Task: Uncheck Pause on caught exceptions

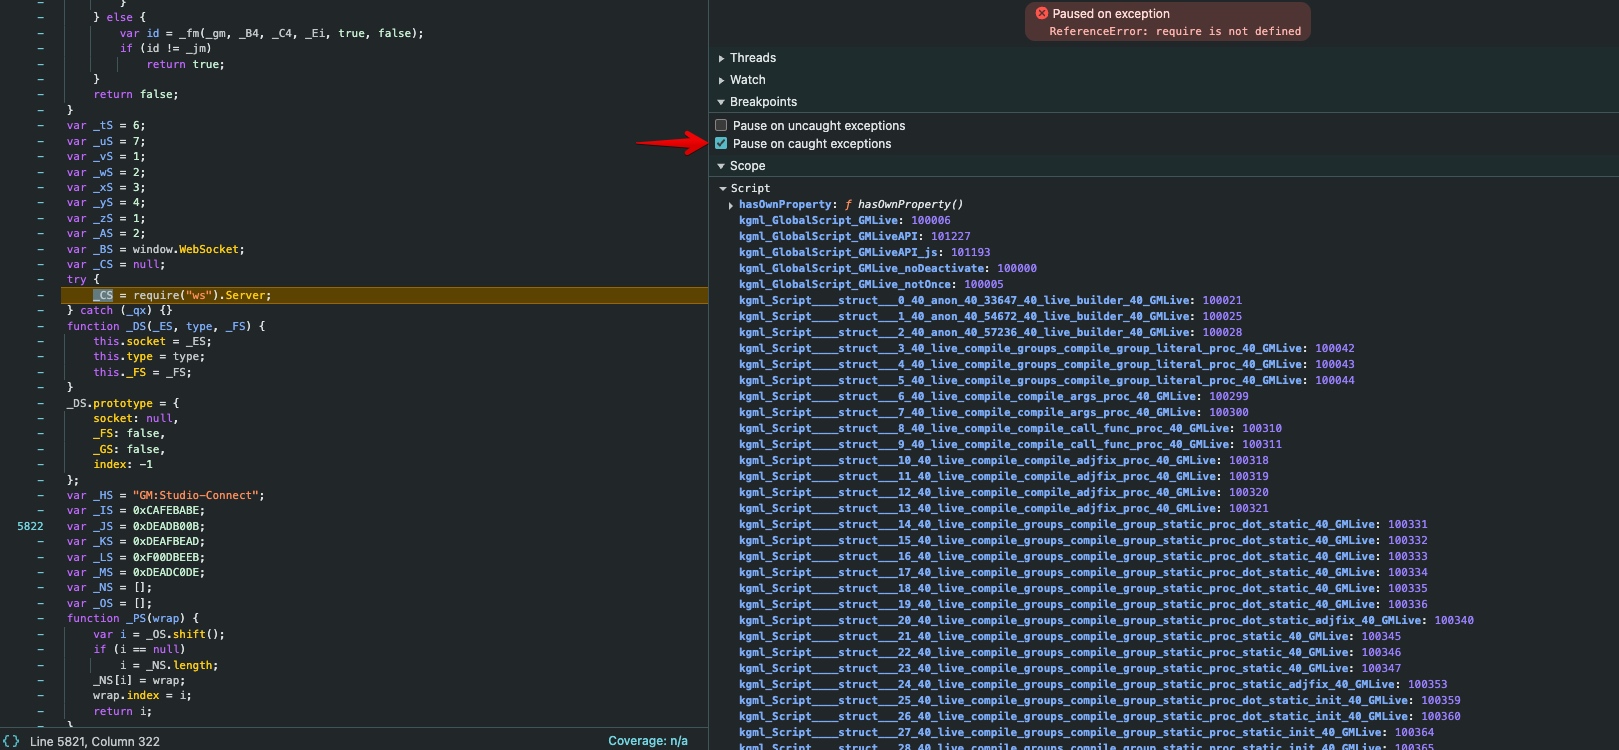Action: pos(721,144)
